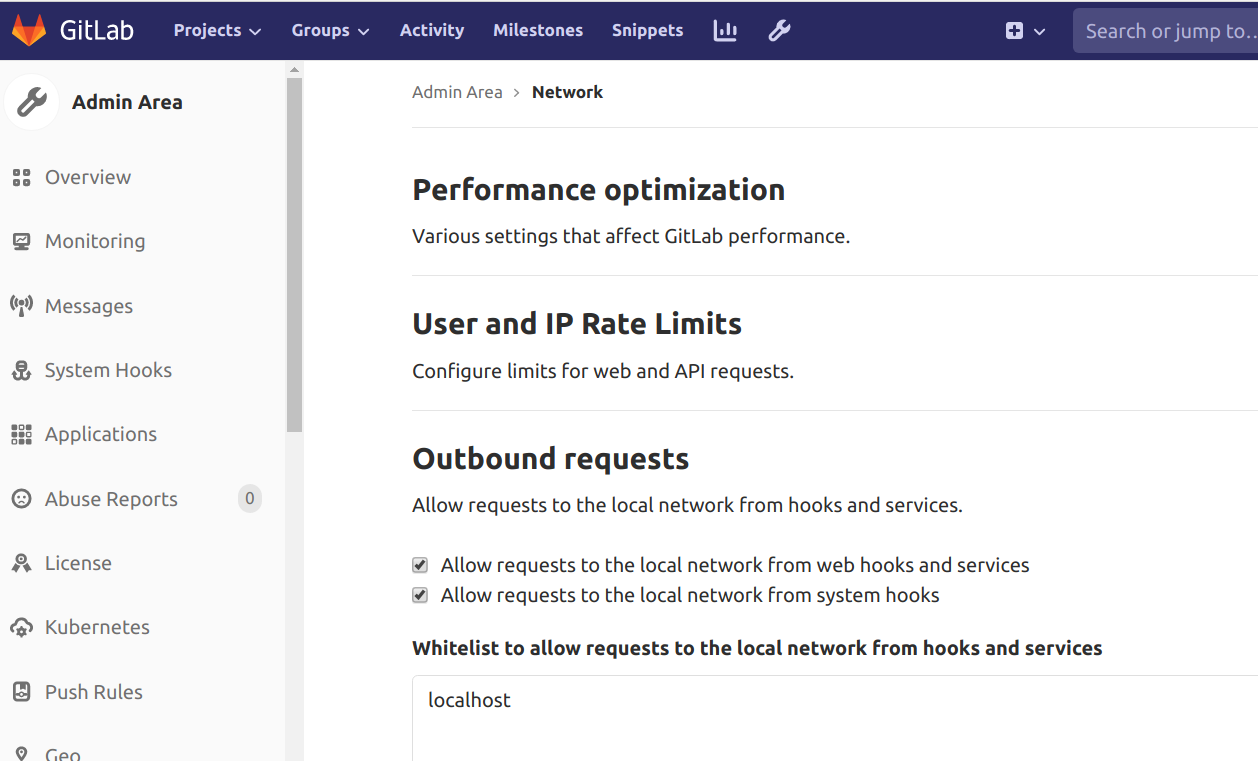
Task: Go to Activity in top navigation
Action: (x=432, y=31)
